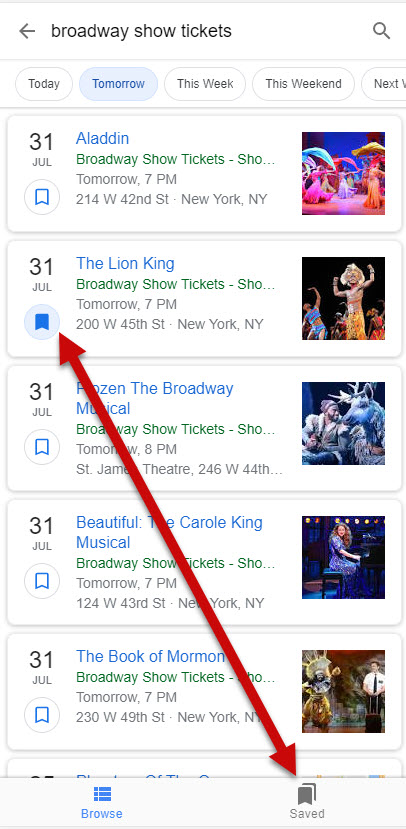The height and width of the screenshot is (829, 406).
Task: Unsave The Lion King bookmark
Action: tap(42, 321)
